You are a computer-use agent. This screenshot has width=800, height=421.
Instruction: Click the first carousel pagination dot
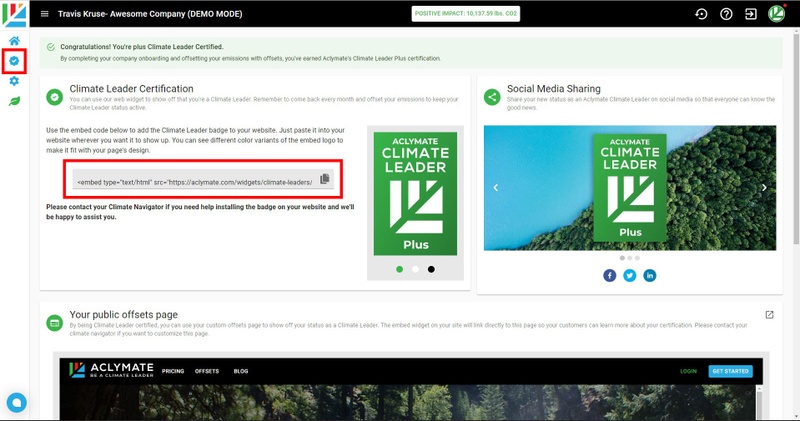(622, 258)
